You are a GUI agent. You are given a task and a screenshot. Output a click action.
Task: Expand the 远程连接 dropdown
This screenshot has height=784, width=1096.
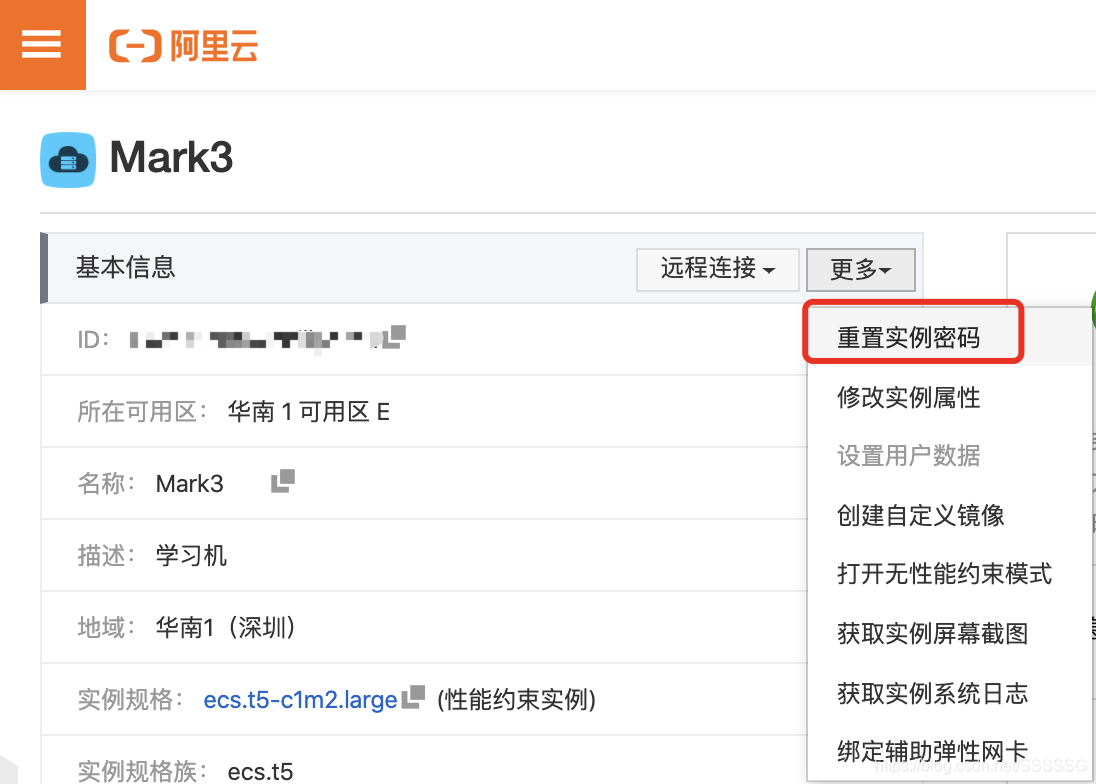click(x=717, y=269)
